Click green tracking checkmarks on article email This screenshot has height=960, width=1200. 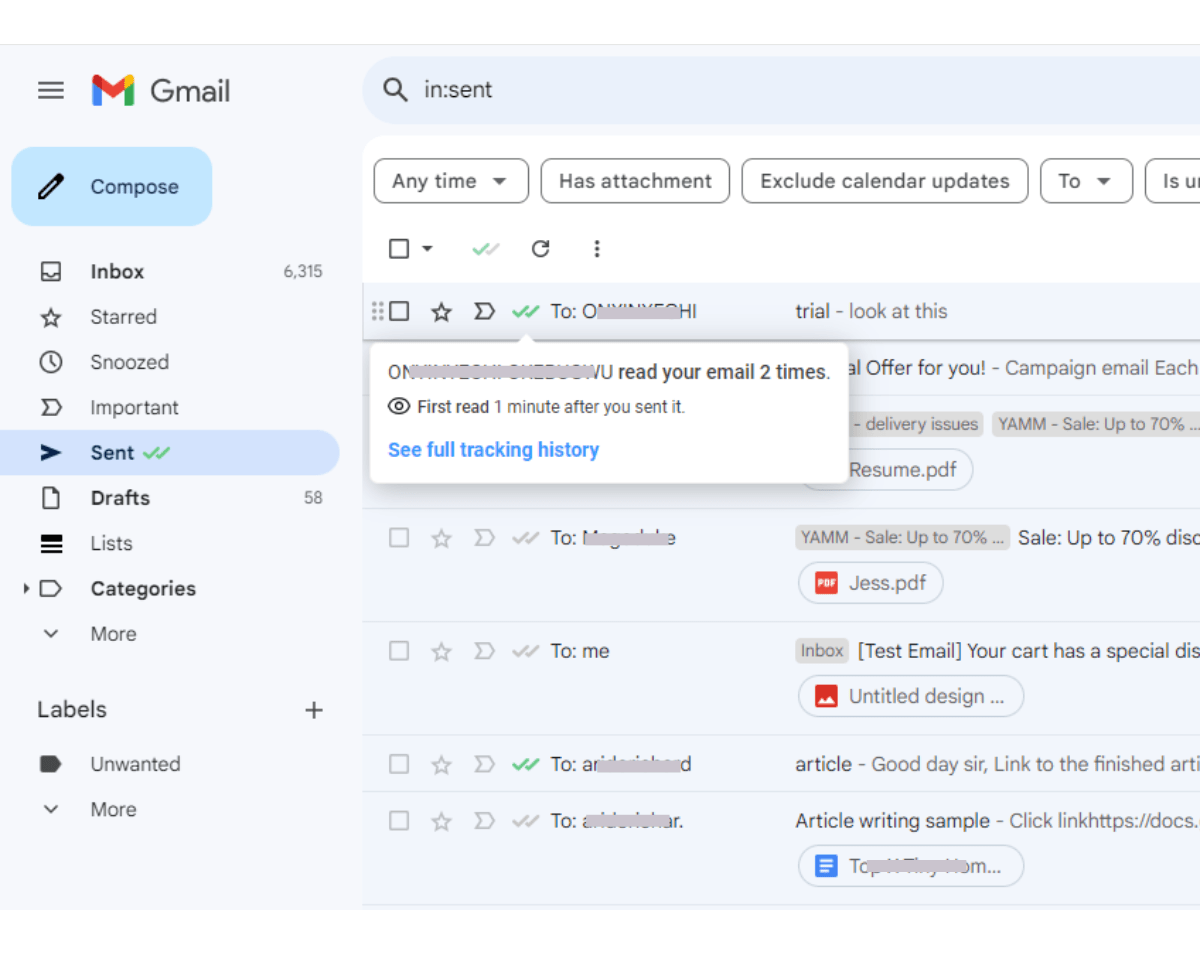pyautogui.click(x=525, y=766)
